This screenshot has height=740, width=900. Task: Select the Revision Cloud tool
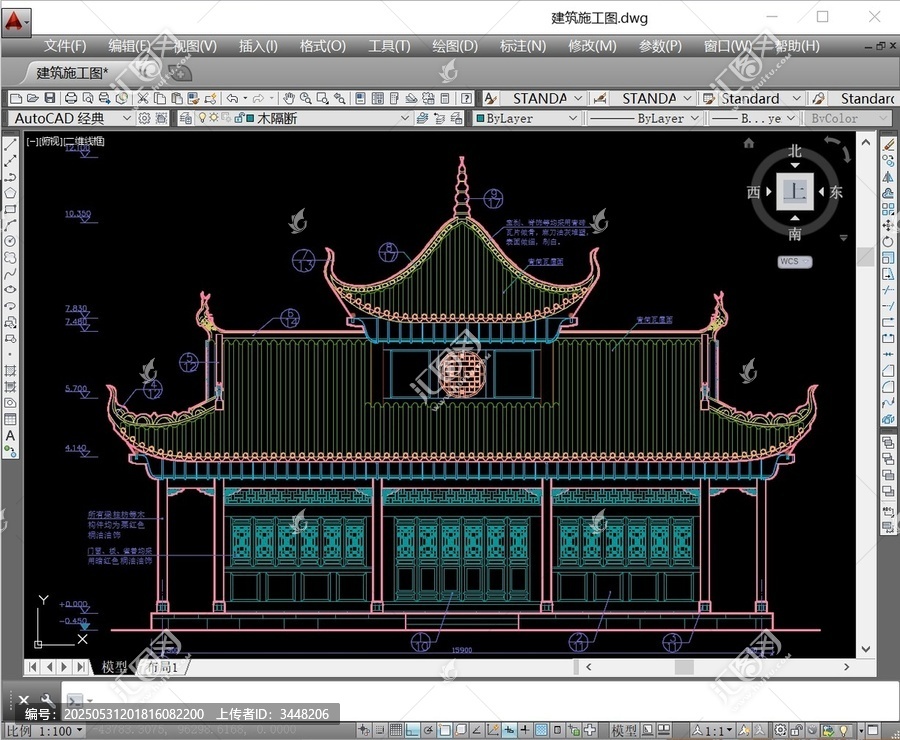tap(10, 257)
